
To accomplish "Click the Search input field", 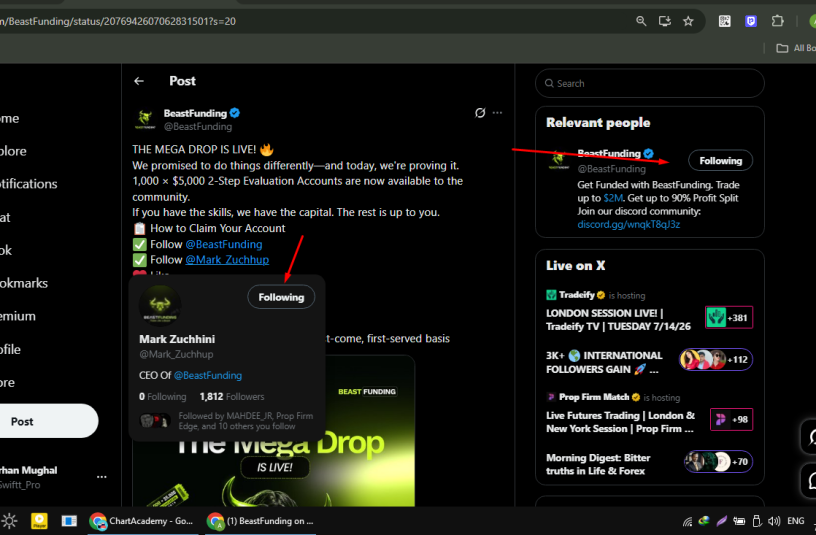I will 649,83.
